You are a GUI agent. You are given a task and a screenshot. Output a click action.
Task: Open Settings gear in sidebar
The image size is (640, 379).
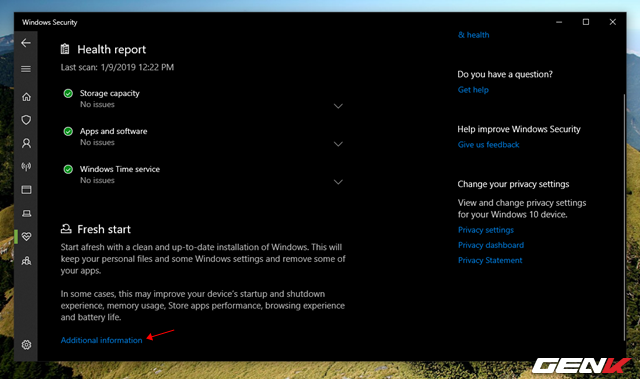pyautogui.click(x=26, y=345)
